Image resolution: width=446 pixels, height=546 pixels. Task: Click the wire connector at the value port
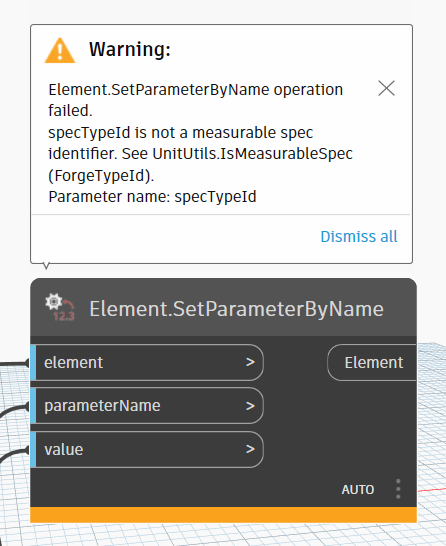coord(27,450)
